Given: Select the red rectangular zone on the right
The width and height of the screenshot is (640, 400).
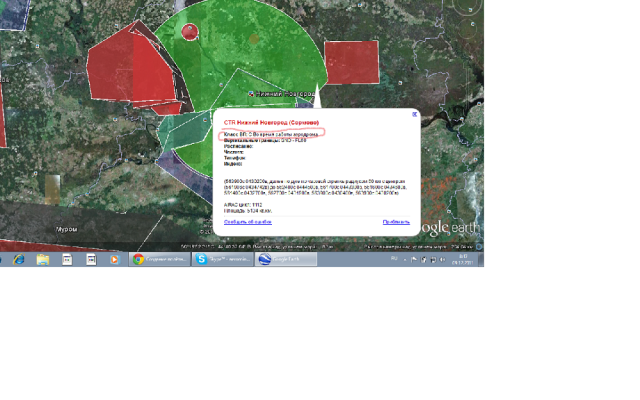Looking at the screenshot, I should point(352,61).
